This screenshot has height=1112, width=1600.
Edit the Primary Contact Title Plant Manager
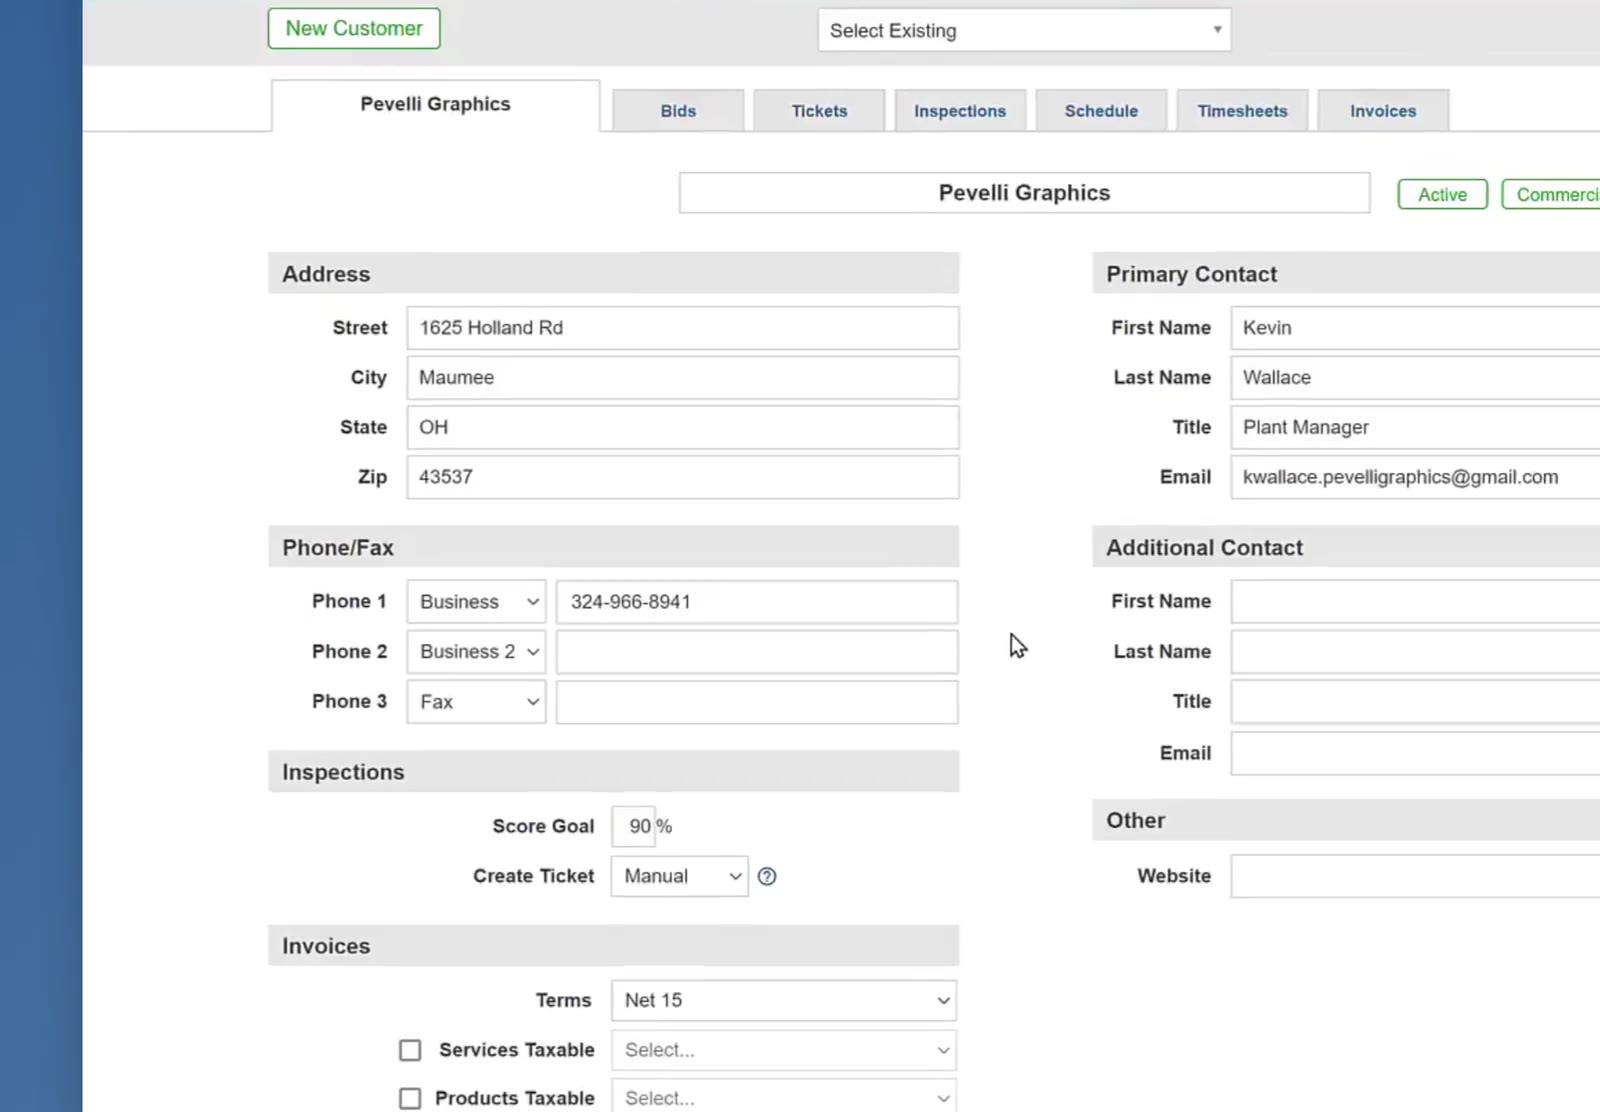coord(1415,427)
